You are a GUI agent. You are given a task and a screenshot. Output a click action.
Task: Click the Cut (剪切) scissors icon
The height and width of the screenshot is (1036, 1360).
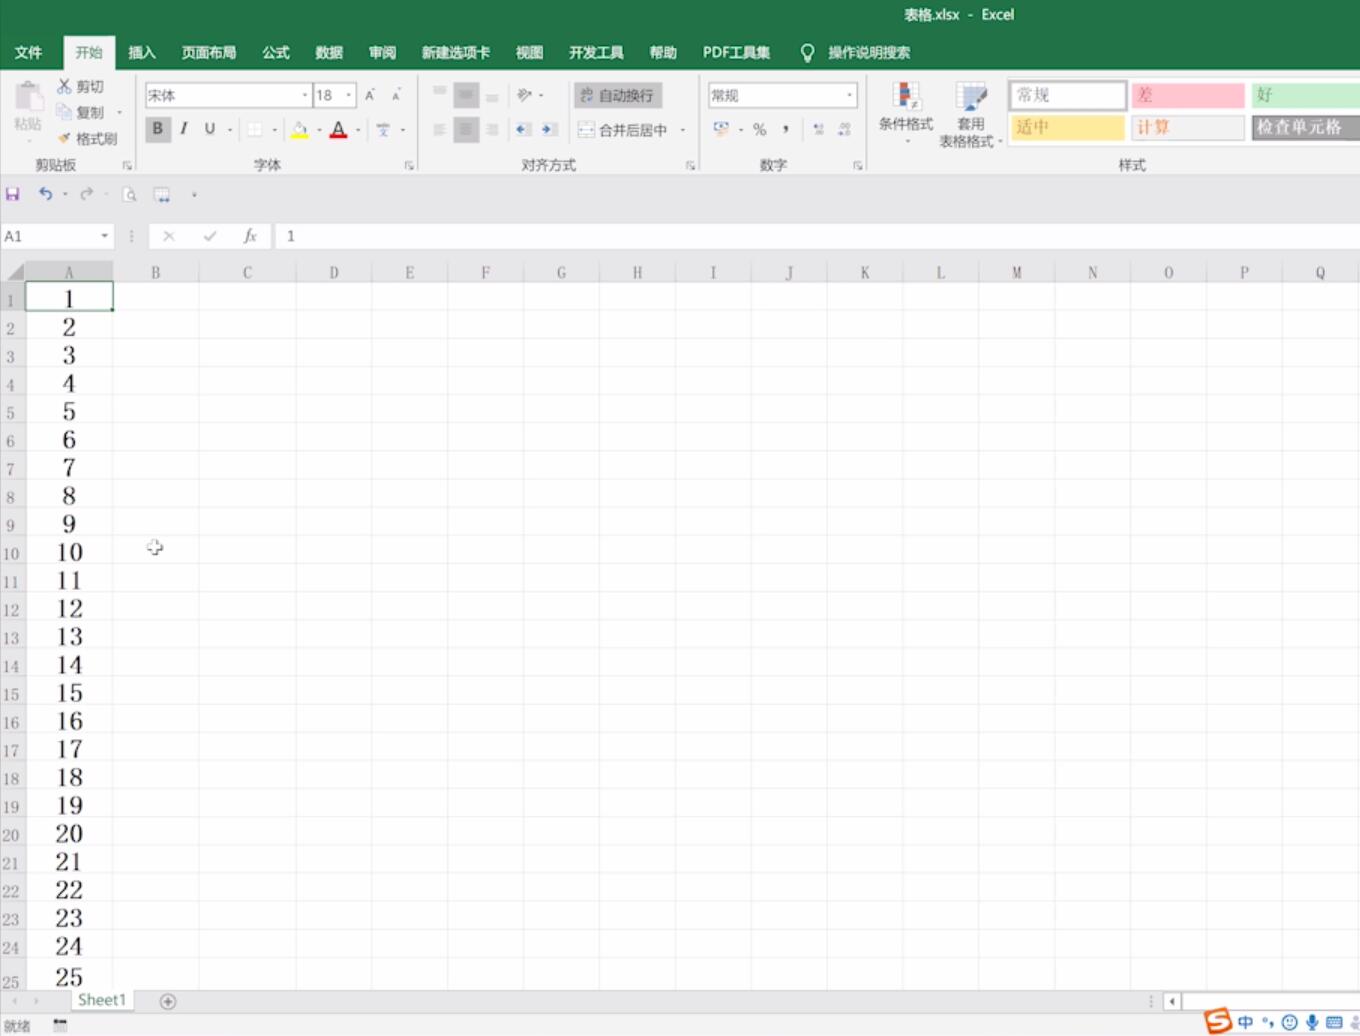coord(64,86)
